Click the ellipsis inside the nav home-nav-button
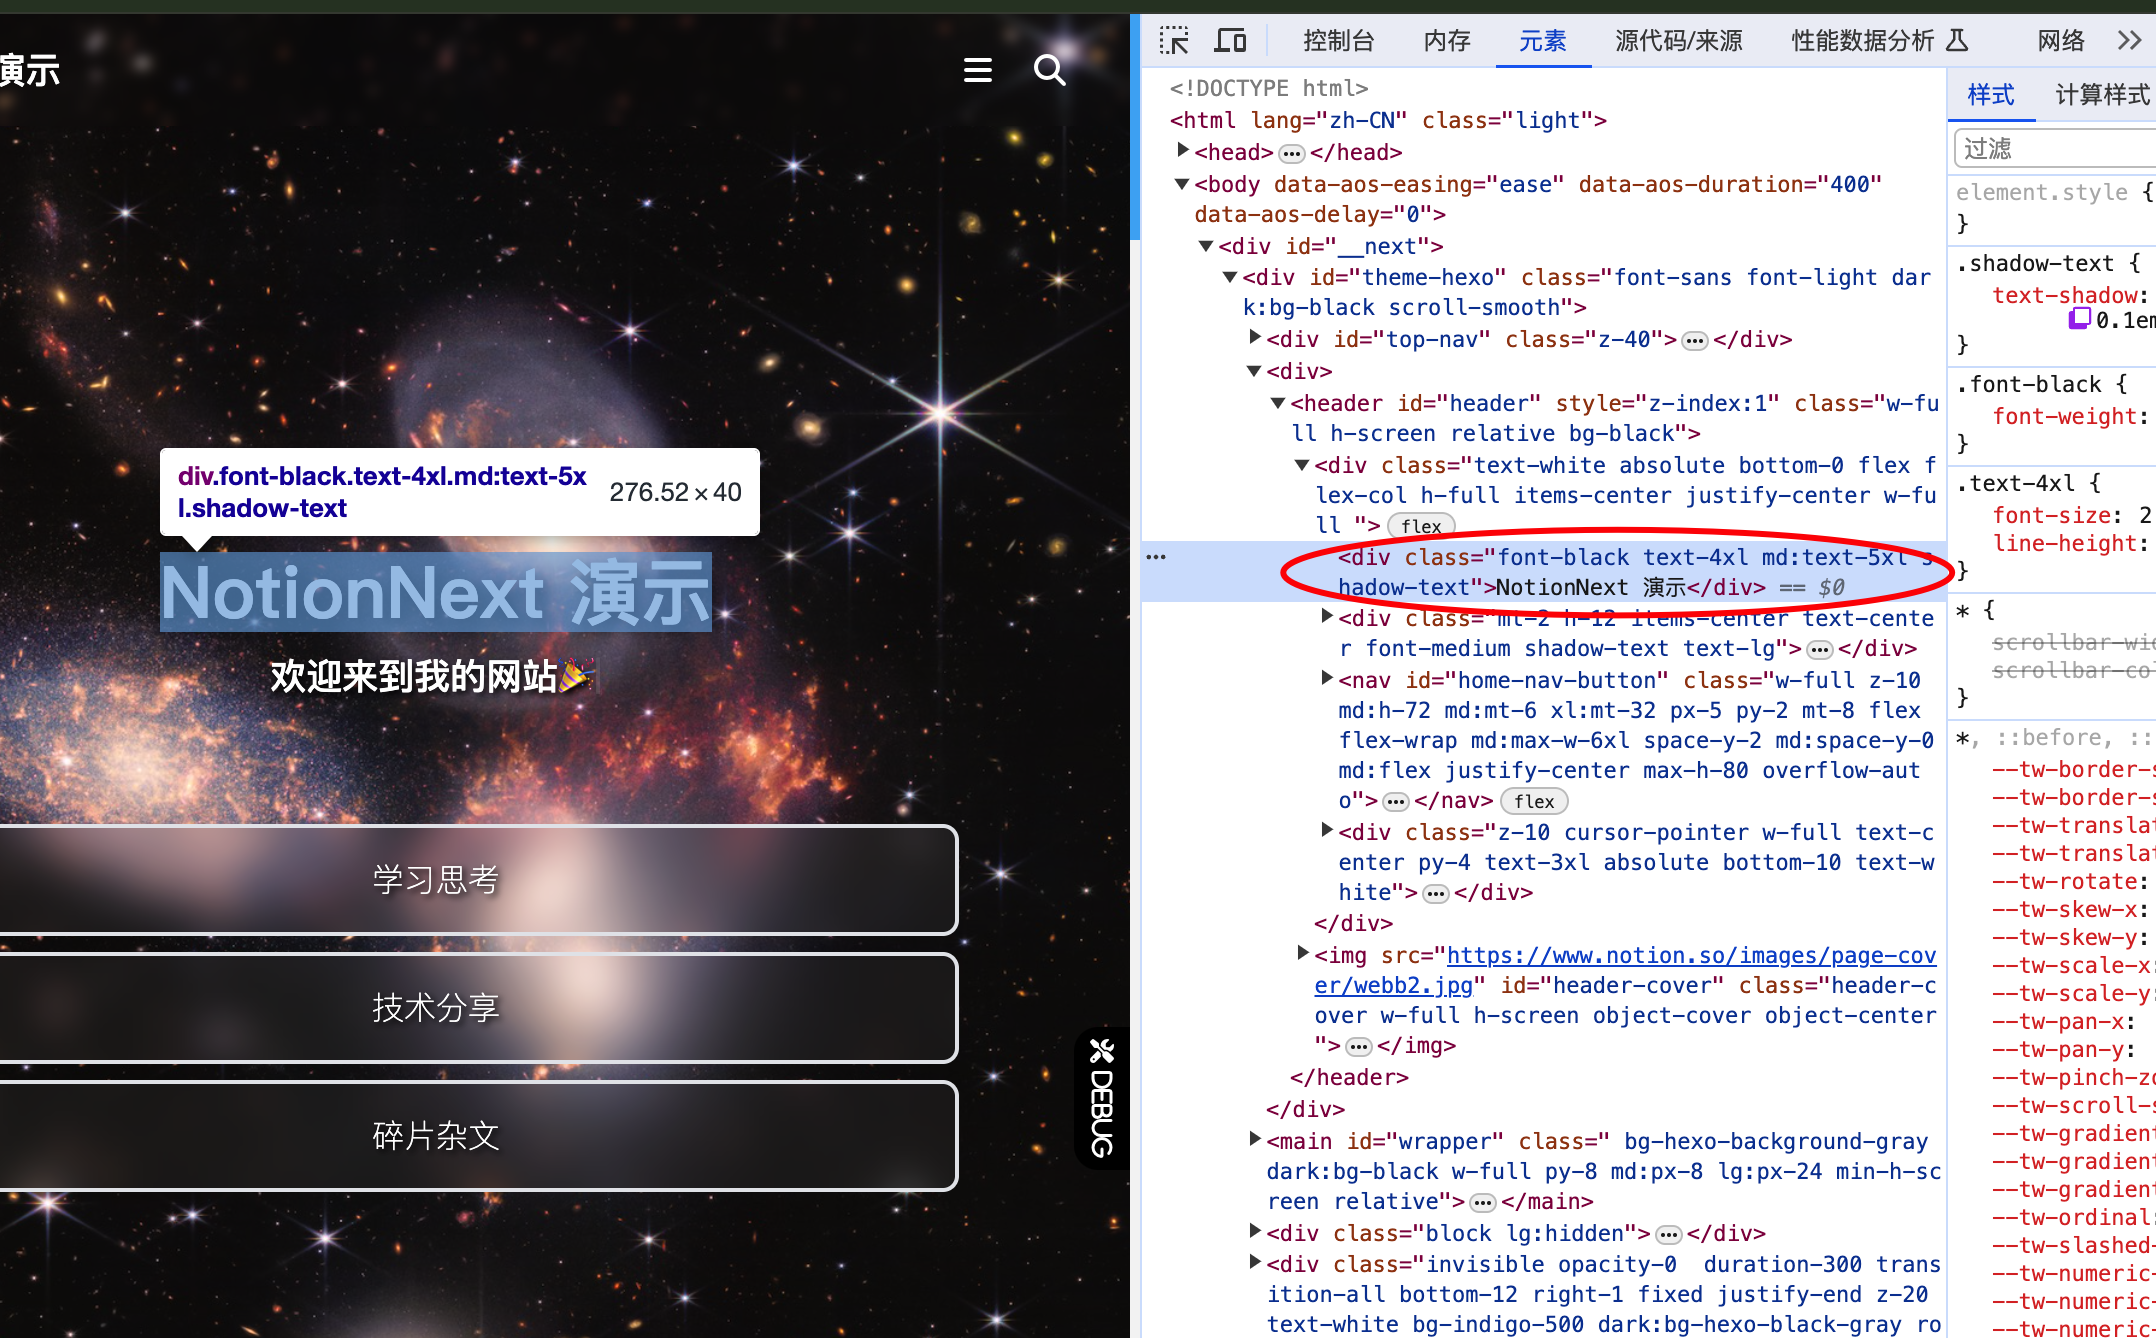Screen dimensions: 2156x1338 click(1396, 802)
